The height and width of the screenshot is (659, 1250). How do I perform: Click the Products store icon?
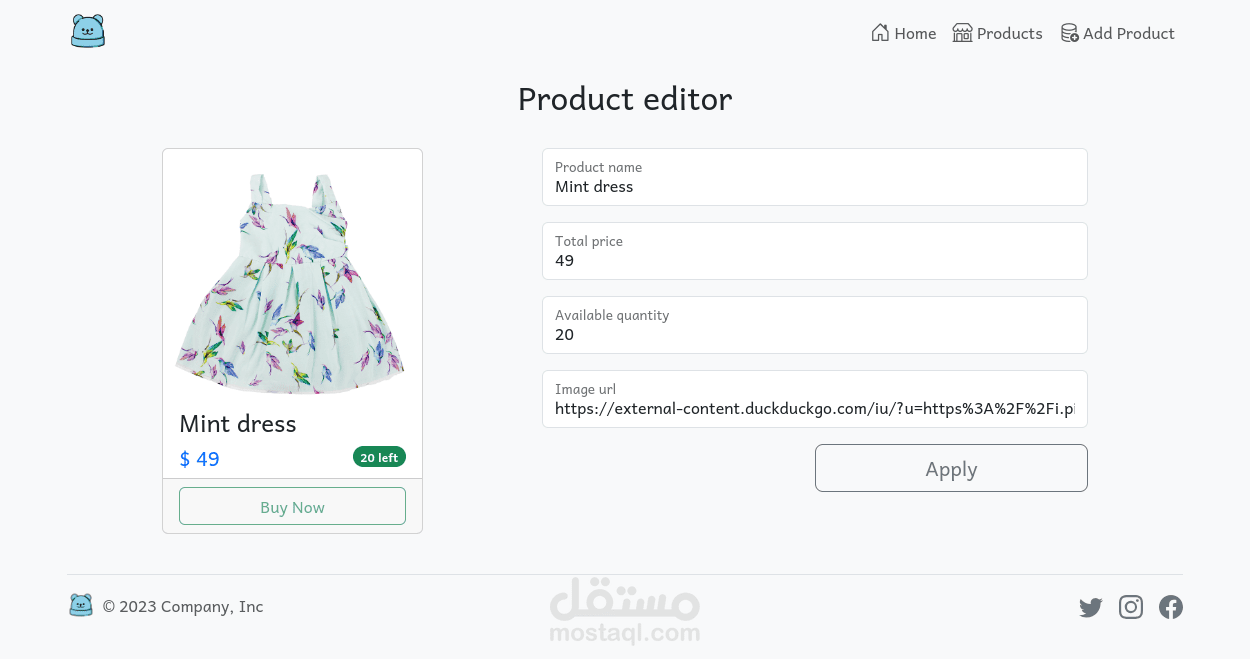[x=962, y=33]
